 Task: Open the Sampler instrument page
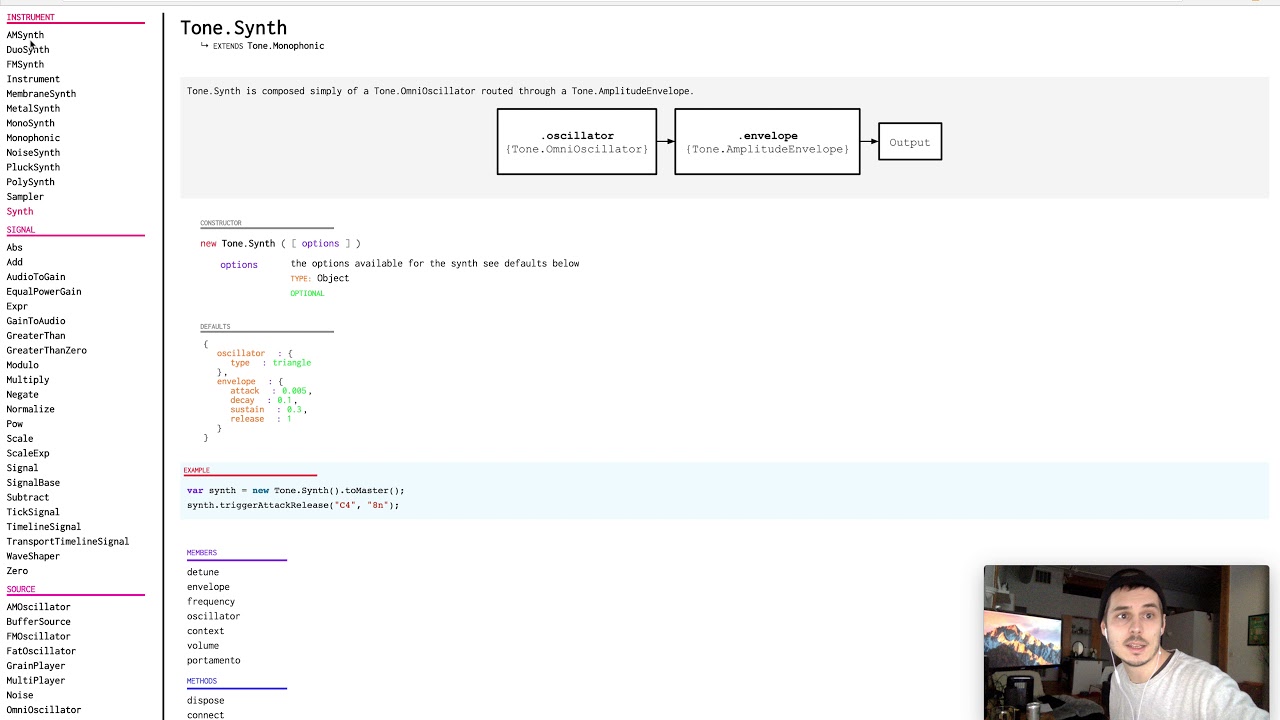click(25, 197)
